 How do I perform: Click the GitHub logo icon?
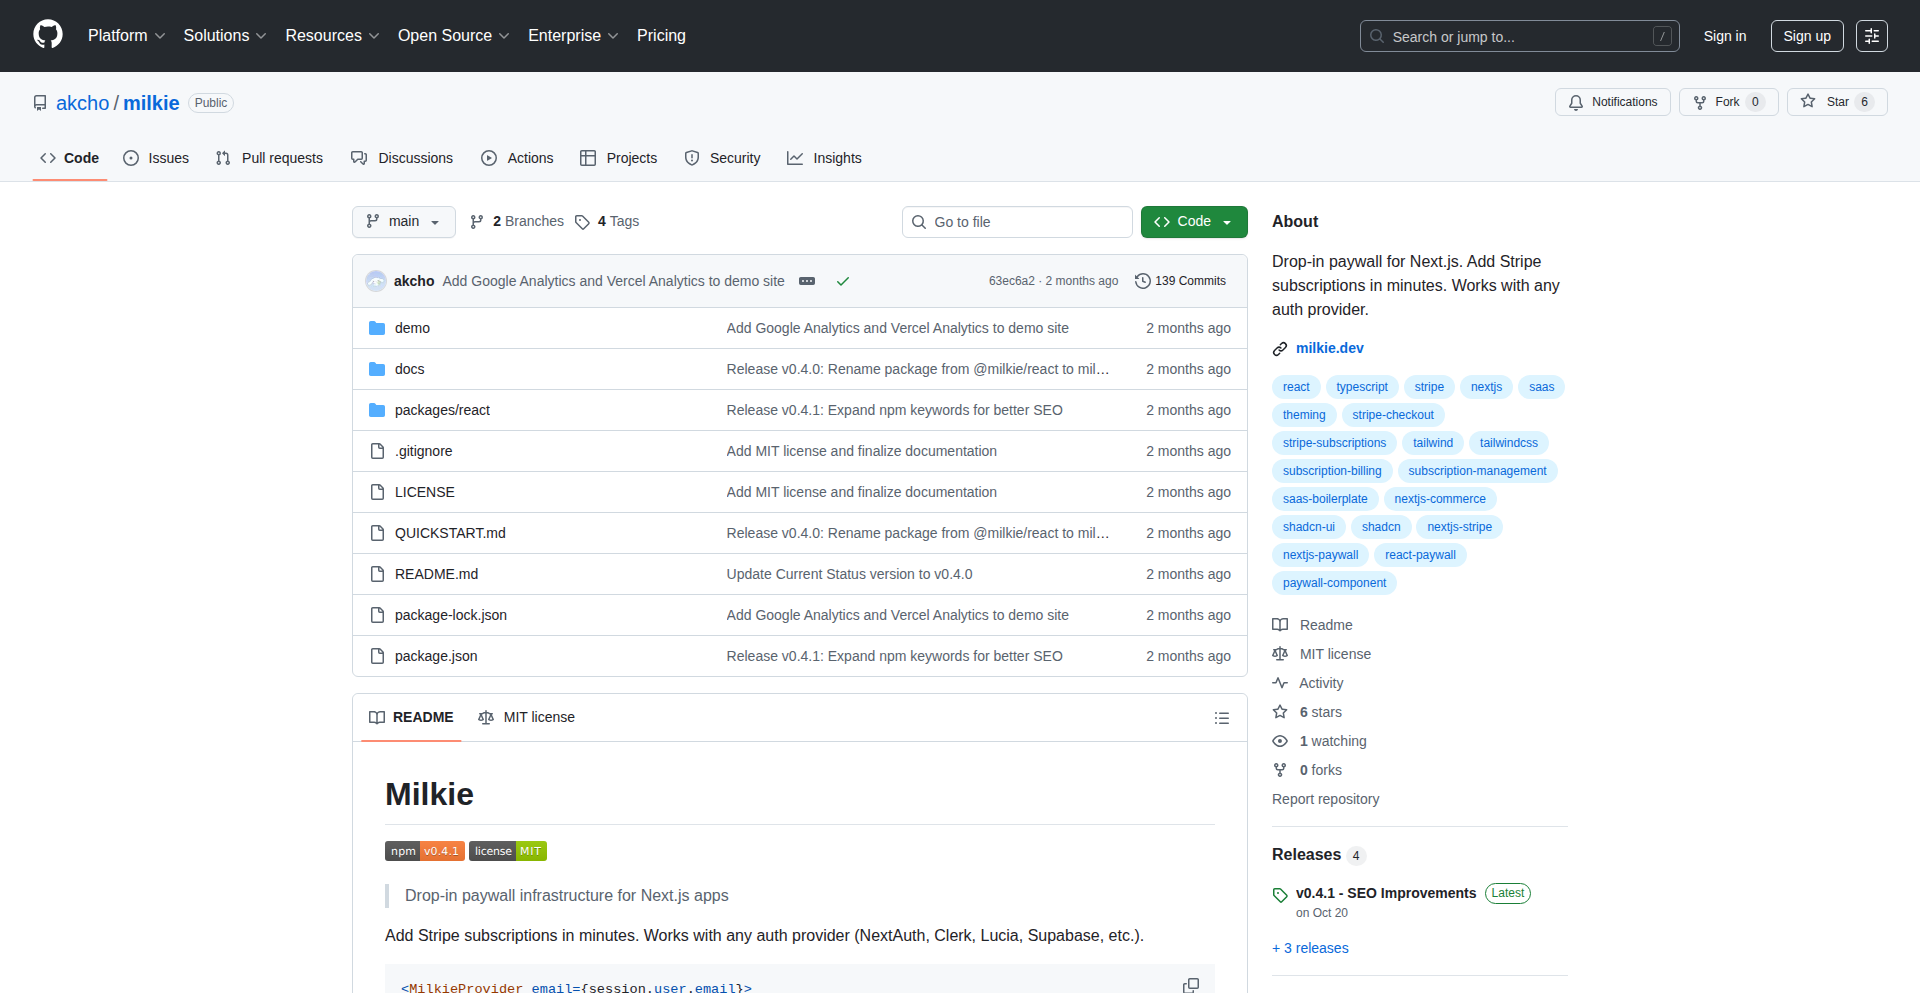[x=48, y=35]
